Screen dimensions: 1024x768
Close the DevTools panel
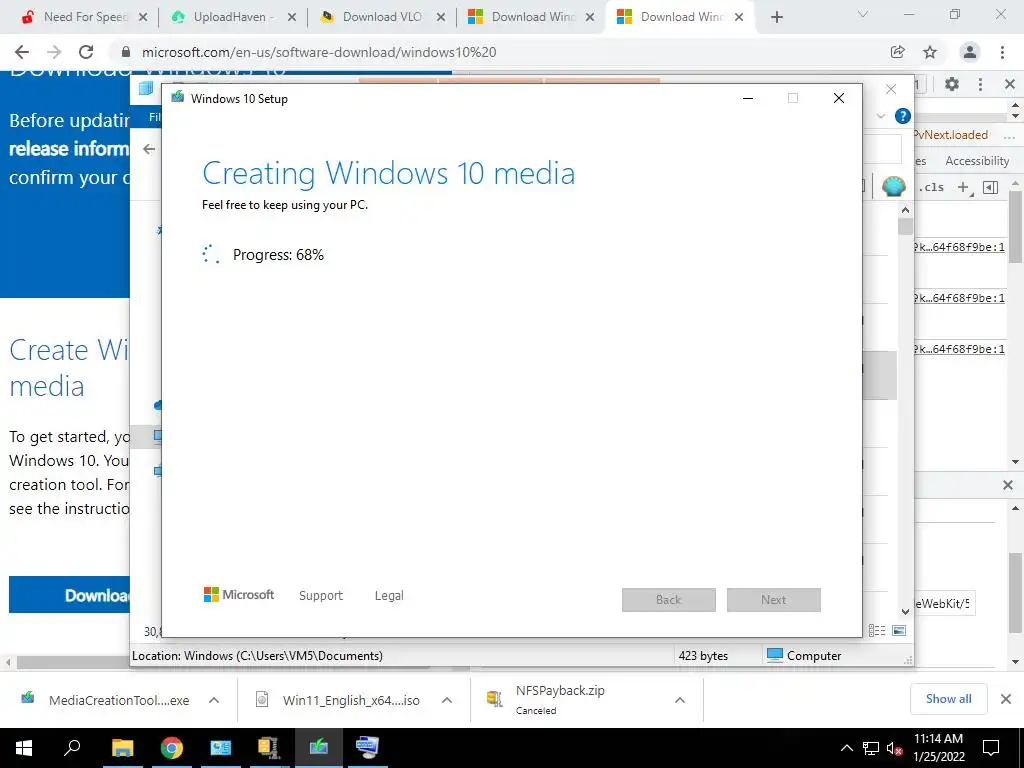[x=1010, y=84]
